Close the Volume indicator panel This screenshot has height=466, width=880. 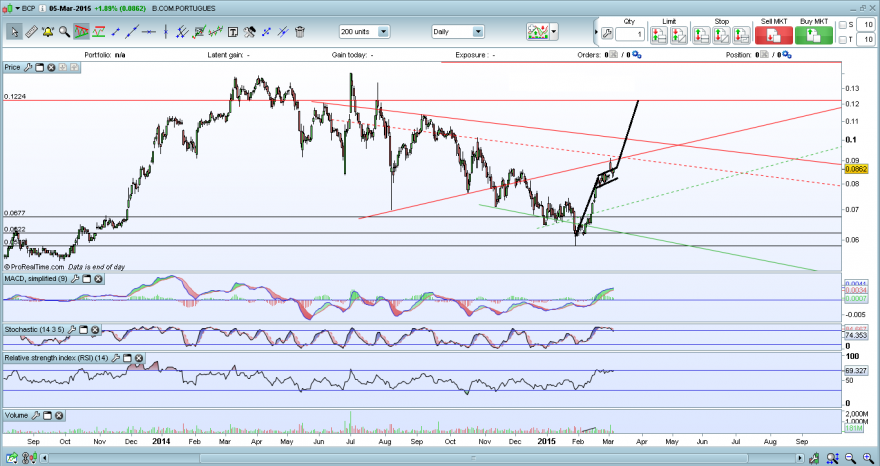(x=59, y=415)
